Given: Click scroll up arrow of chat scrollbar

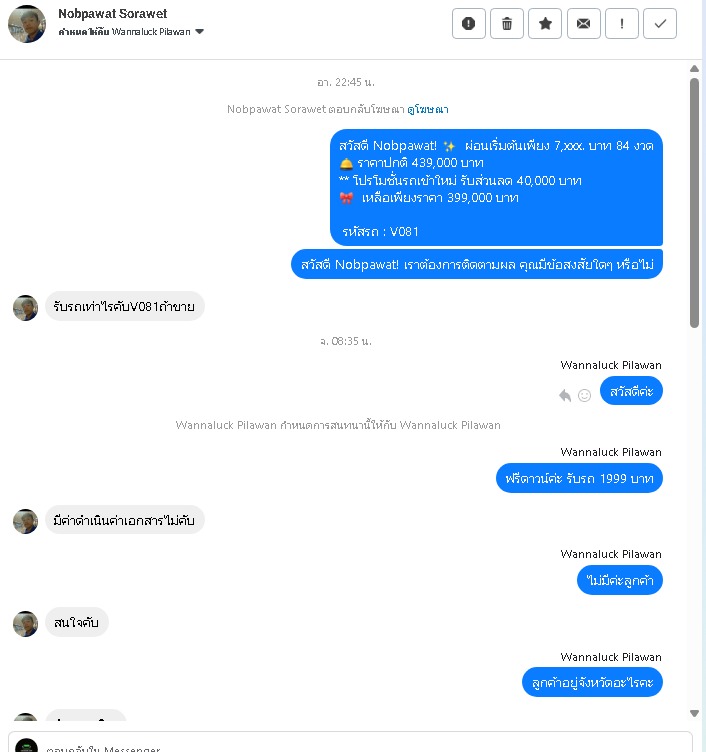Looking at the screenshot, I should click(694, 69).
